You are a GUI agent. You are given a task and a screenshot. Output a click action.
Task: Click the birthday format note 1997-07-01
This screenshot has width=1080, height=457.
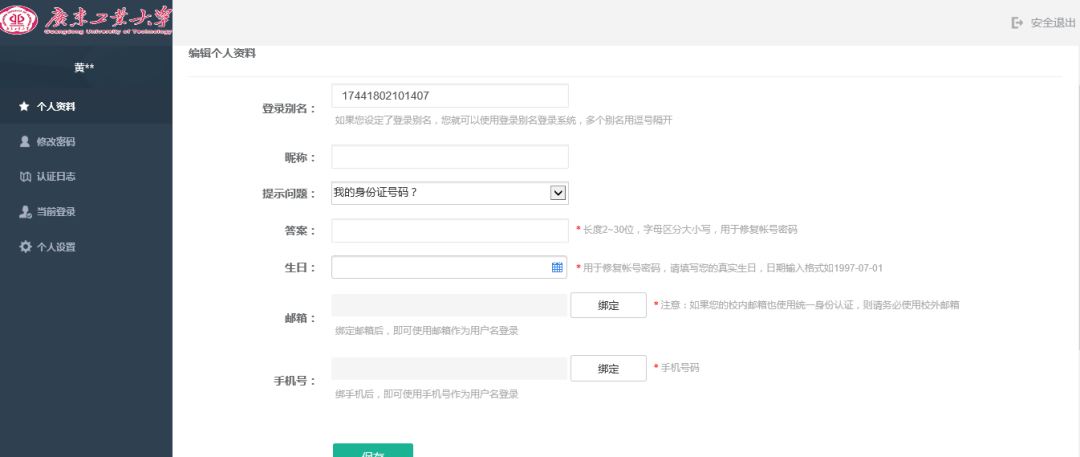pos(733,267)
